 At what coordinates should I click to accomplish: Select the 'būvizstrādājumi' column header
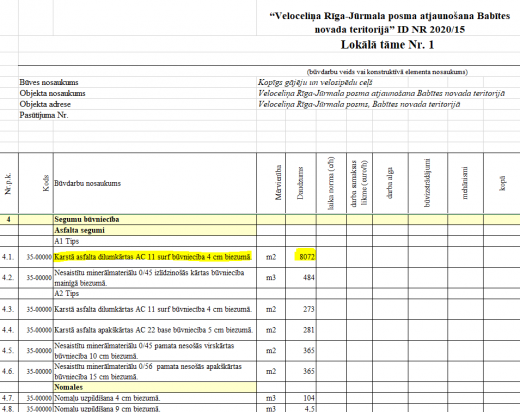pyautogui.click(x=428, y=183)
